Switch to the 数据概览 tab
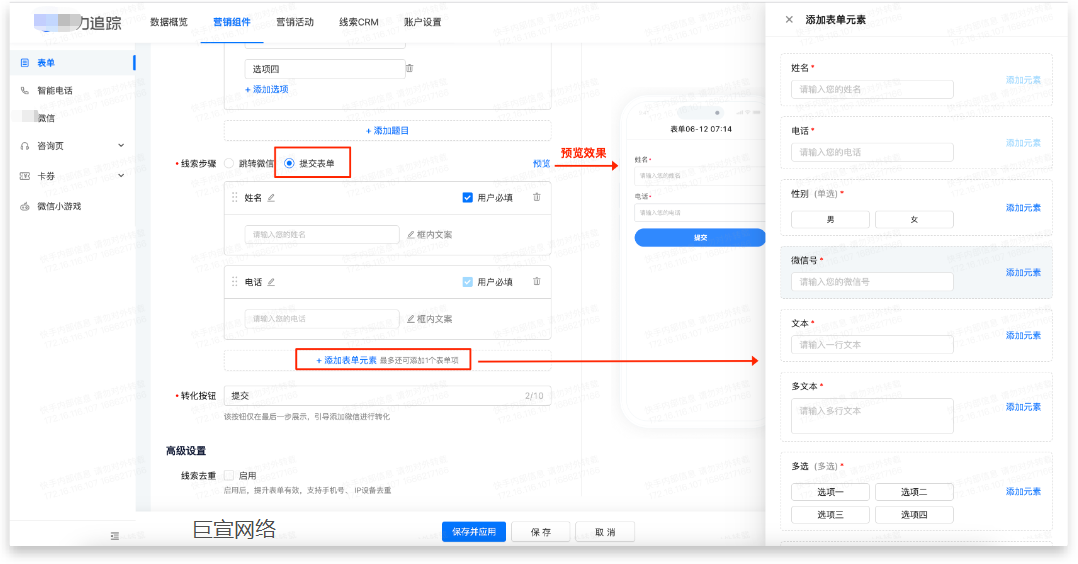The image size is (1078, 564). 169,22
